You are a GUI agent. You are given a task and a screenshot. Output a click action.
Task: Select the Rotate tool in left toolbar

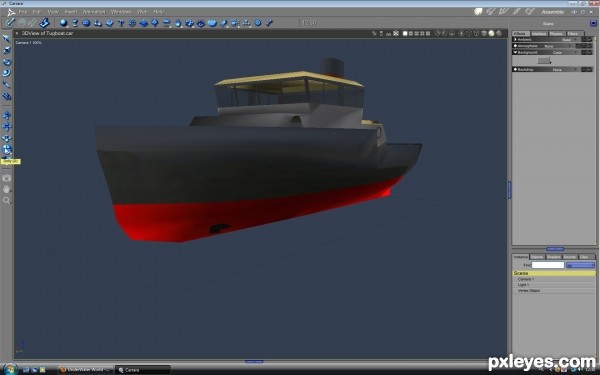7,62
